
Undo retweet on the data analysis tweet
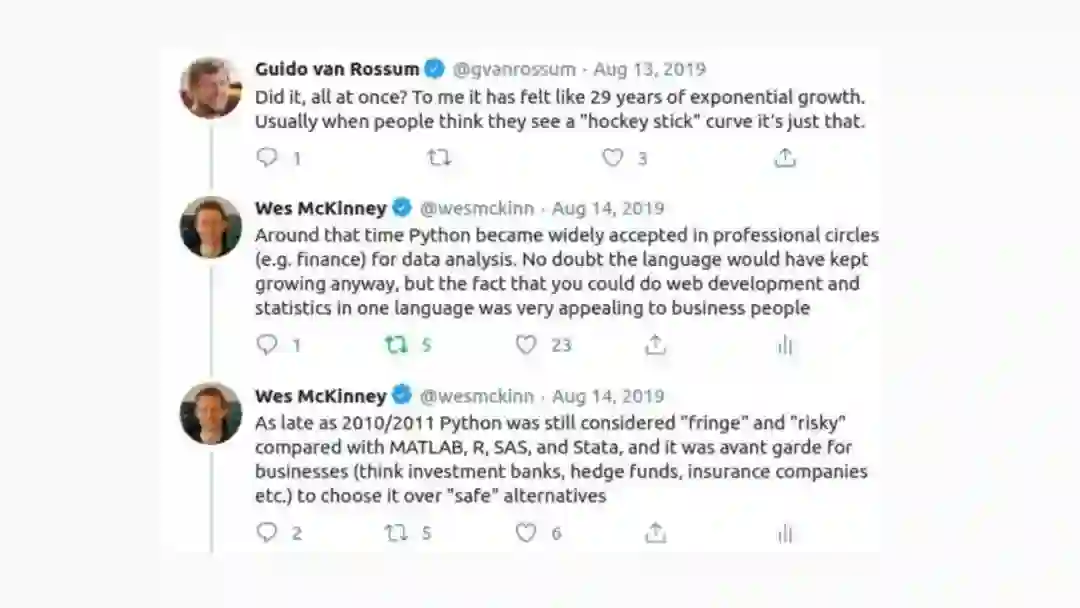pos(397,345)
